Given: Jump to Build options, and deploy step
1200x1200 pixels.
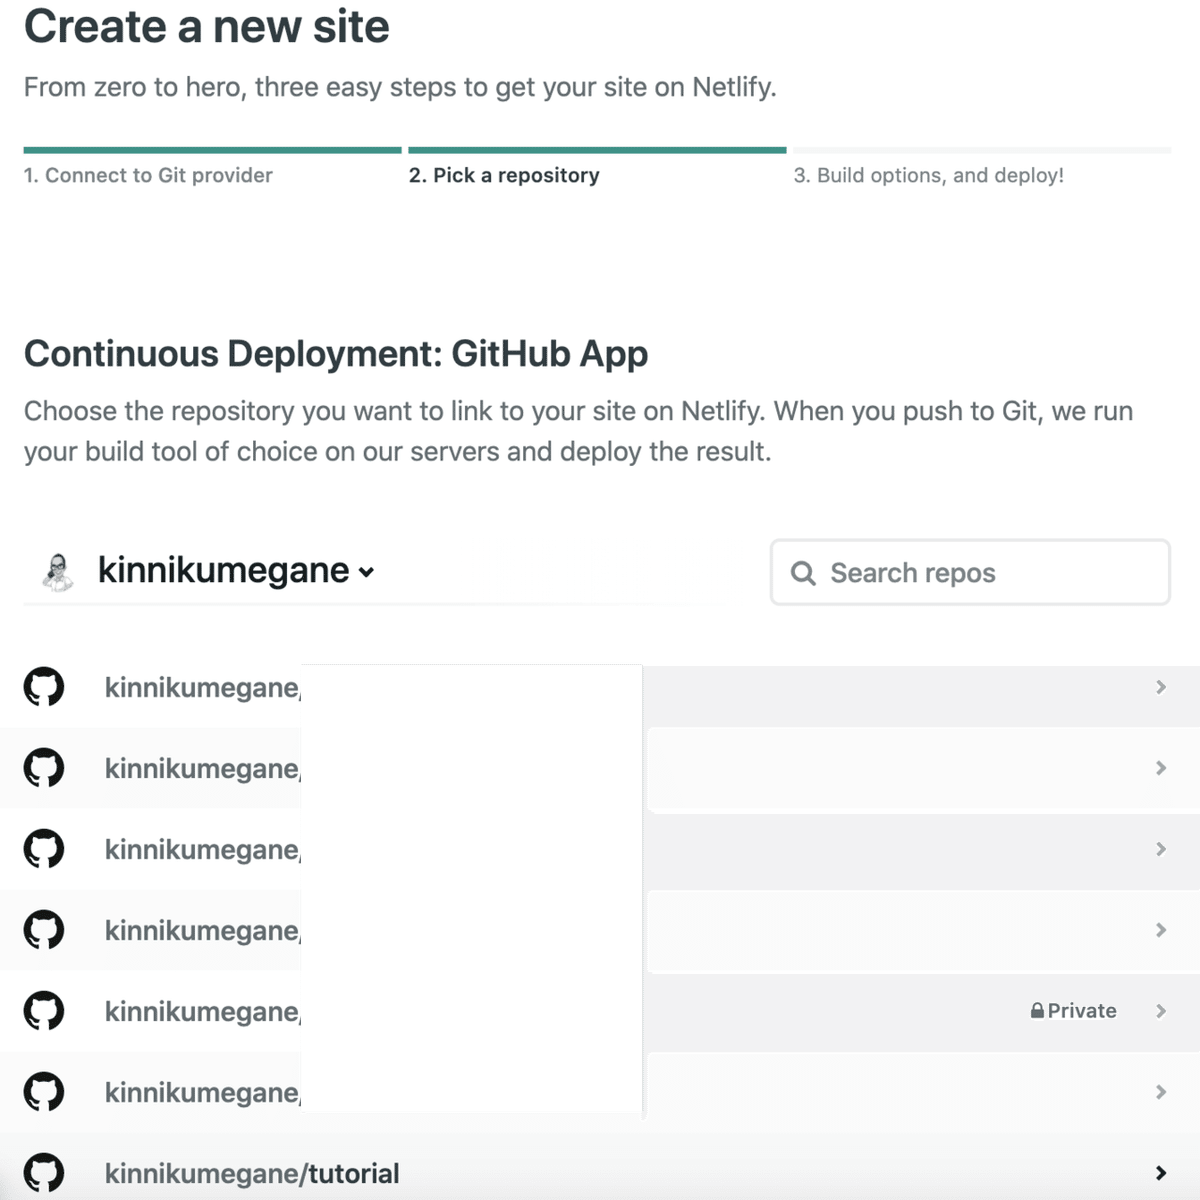Looking at the screenshot, I should click(928, 175).
